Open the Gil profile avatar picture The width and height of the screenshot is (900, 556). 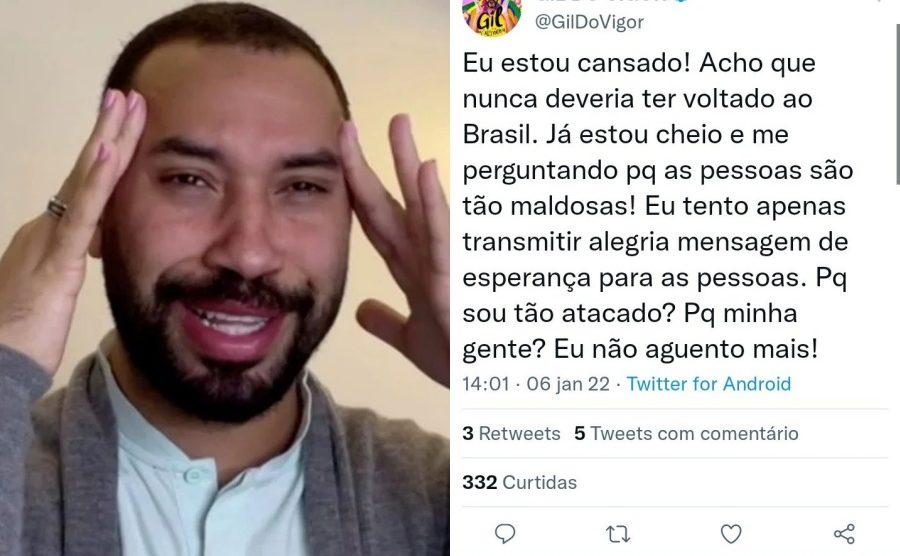pos(491,17)
